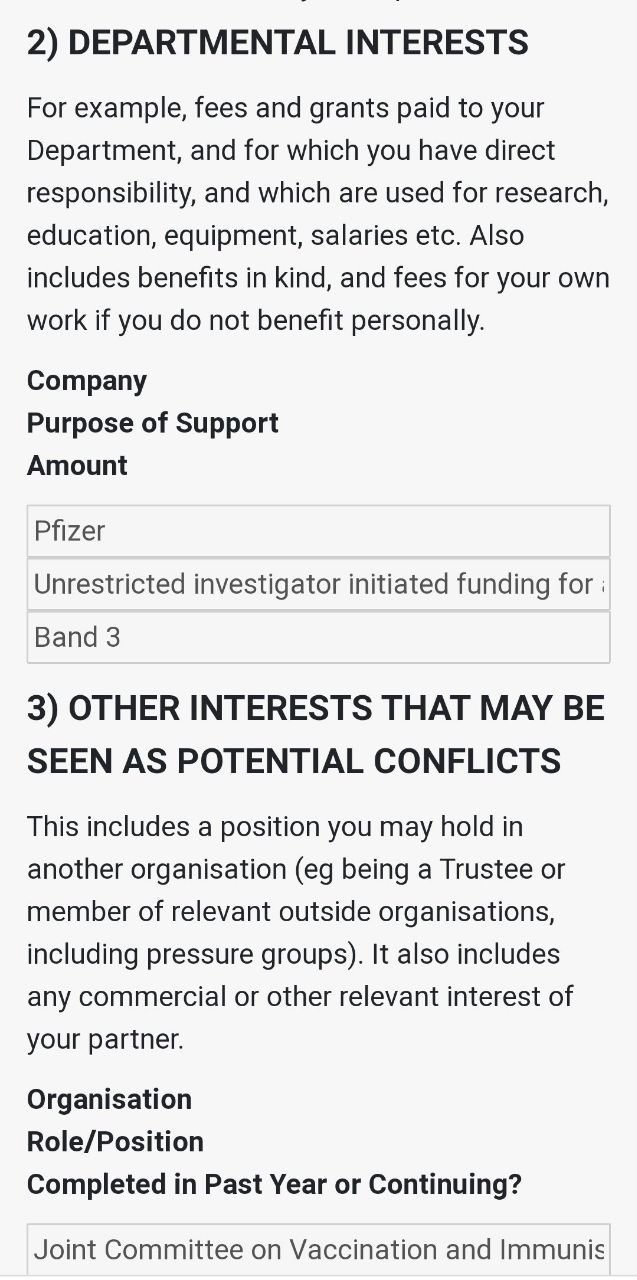This screenshot has width=637, height=1280.
Task: Click the paragraph about positions in other organisations
Action: pos(300,932)
